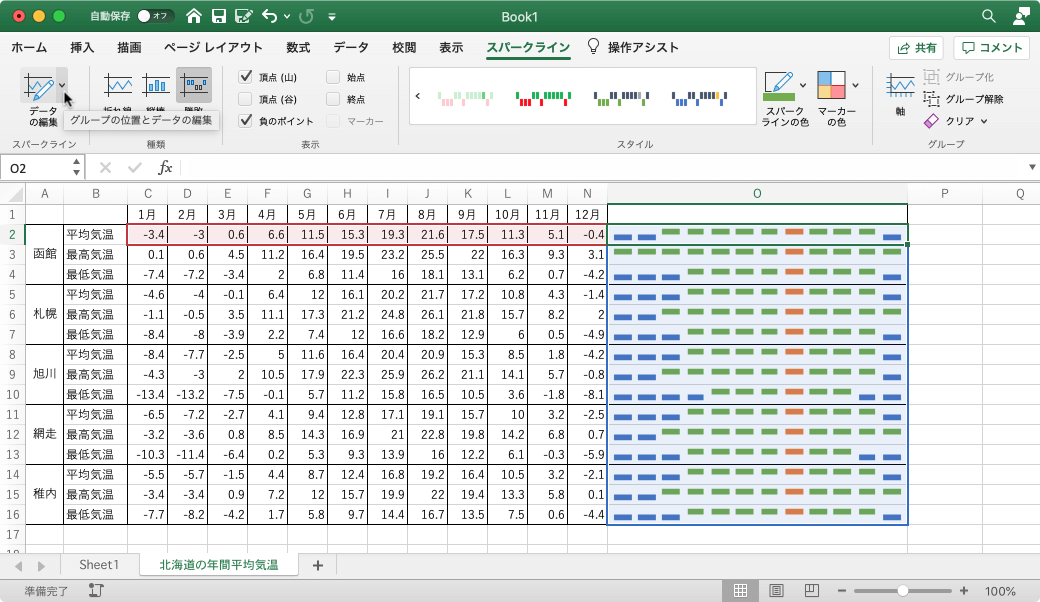Viewport: 1040px width, 602px height.
Task: Open the ホーム tab
Action: point(29,47)
